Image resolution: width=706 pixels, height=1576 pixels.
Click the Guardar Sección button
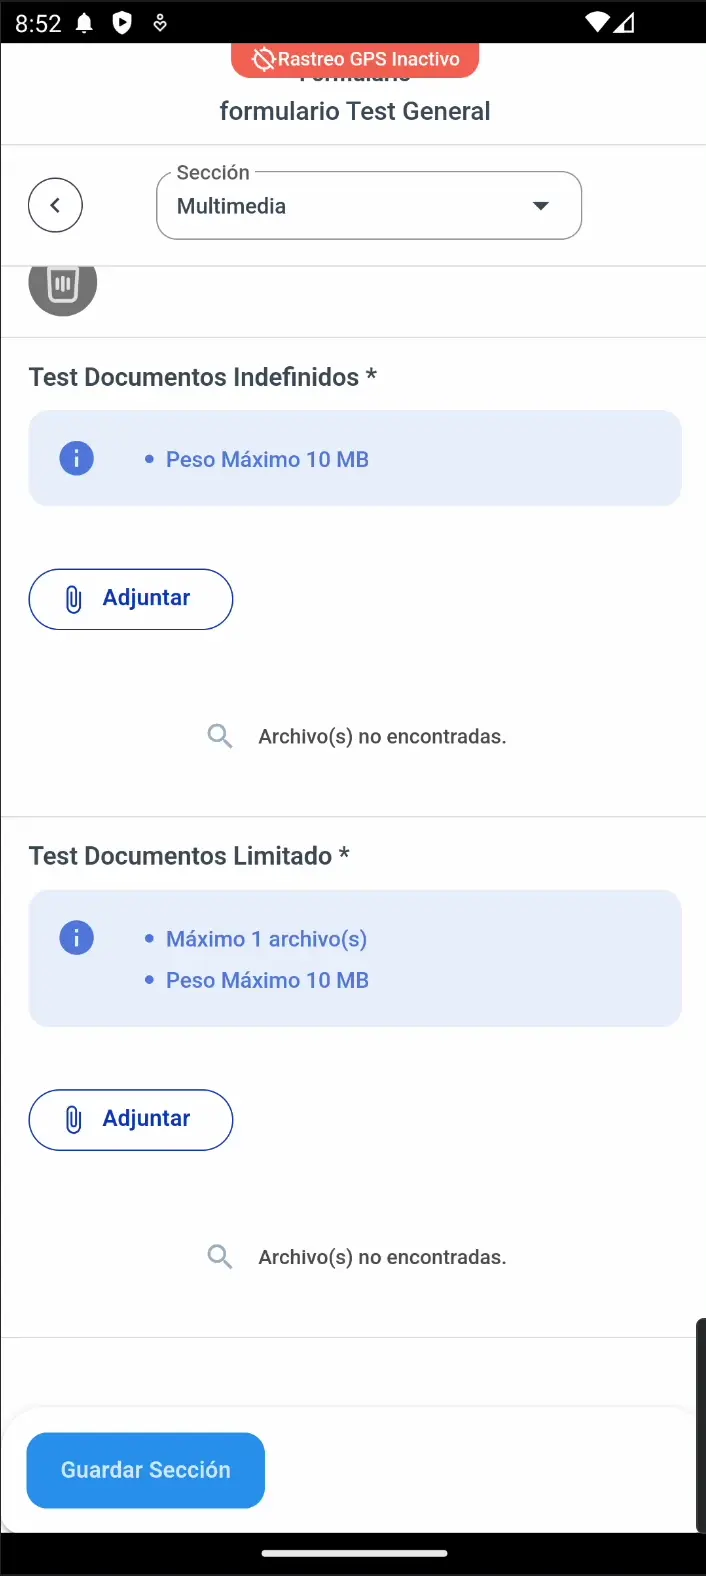pyautogui.click(x=146, y=1470)
